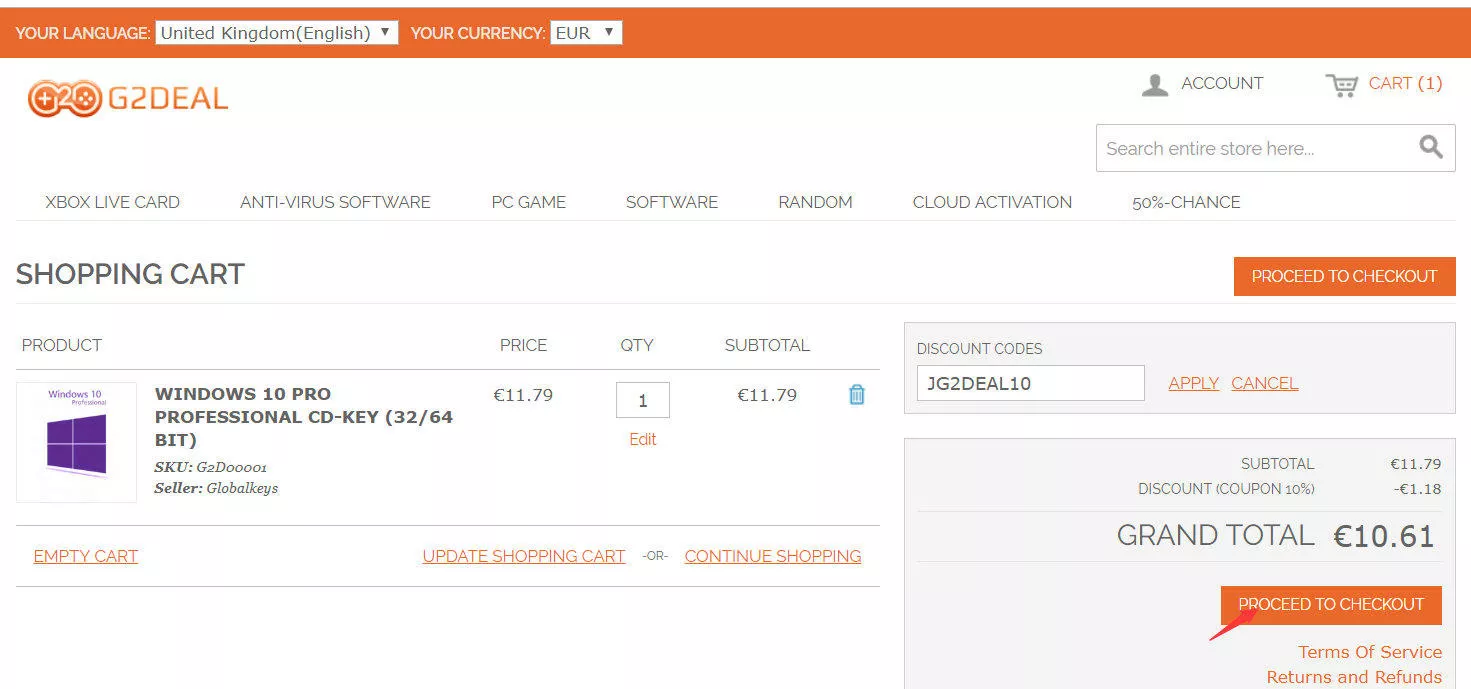Click the shopping cart icon
Viewport: 1471px width, 689px height.
pyautogui.click(x=1341, y=85)
